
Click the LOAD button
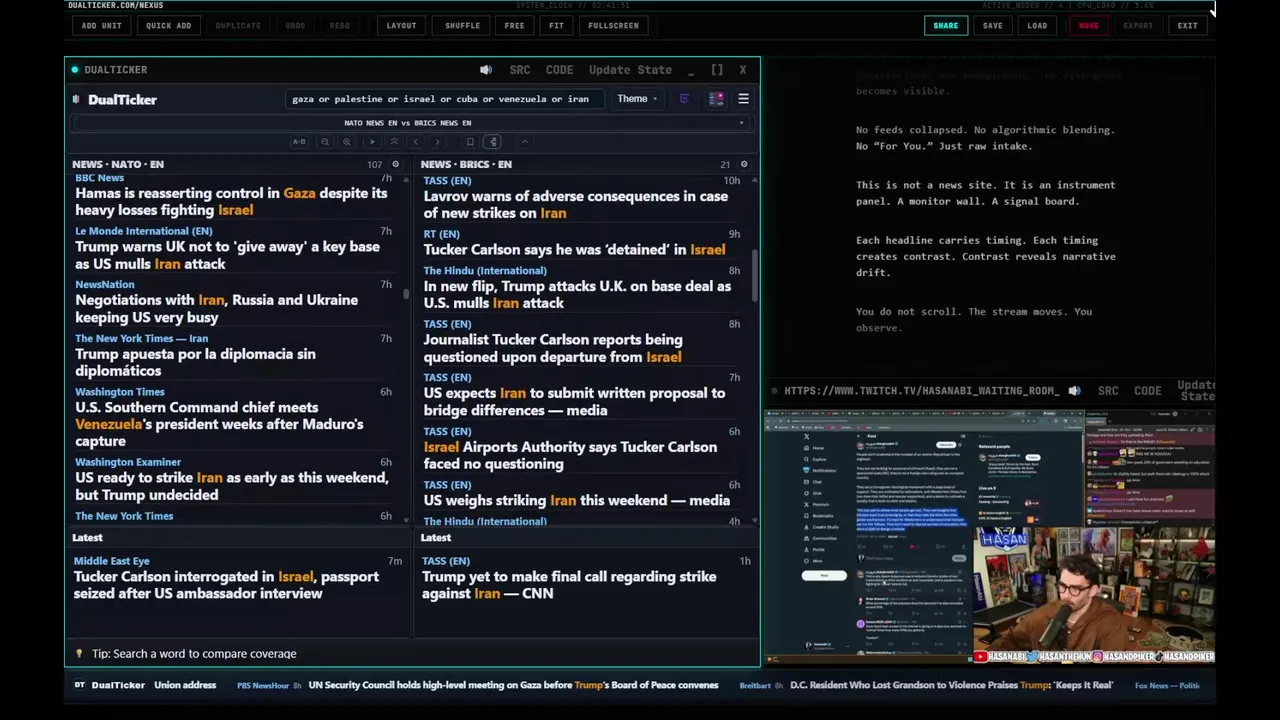pyautogui.click(x=1037, y=25)
